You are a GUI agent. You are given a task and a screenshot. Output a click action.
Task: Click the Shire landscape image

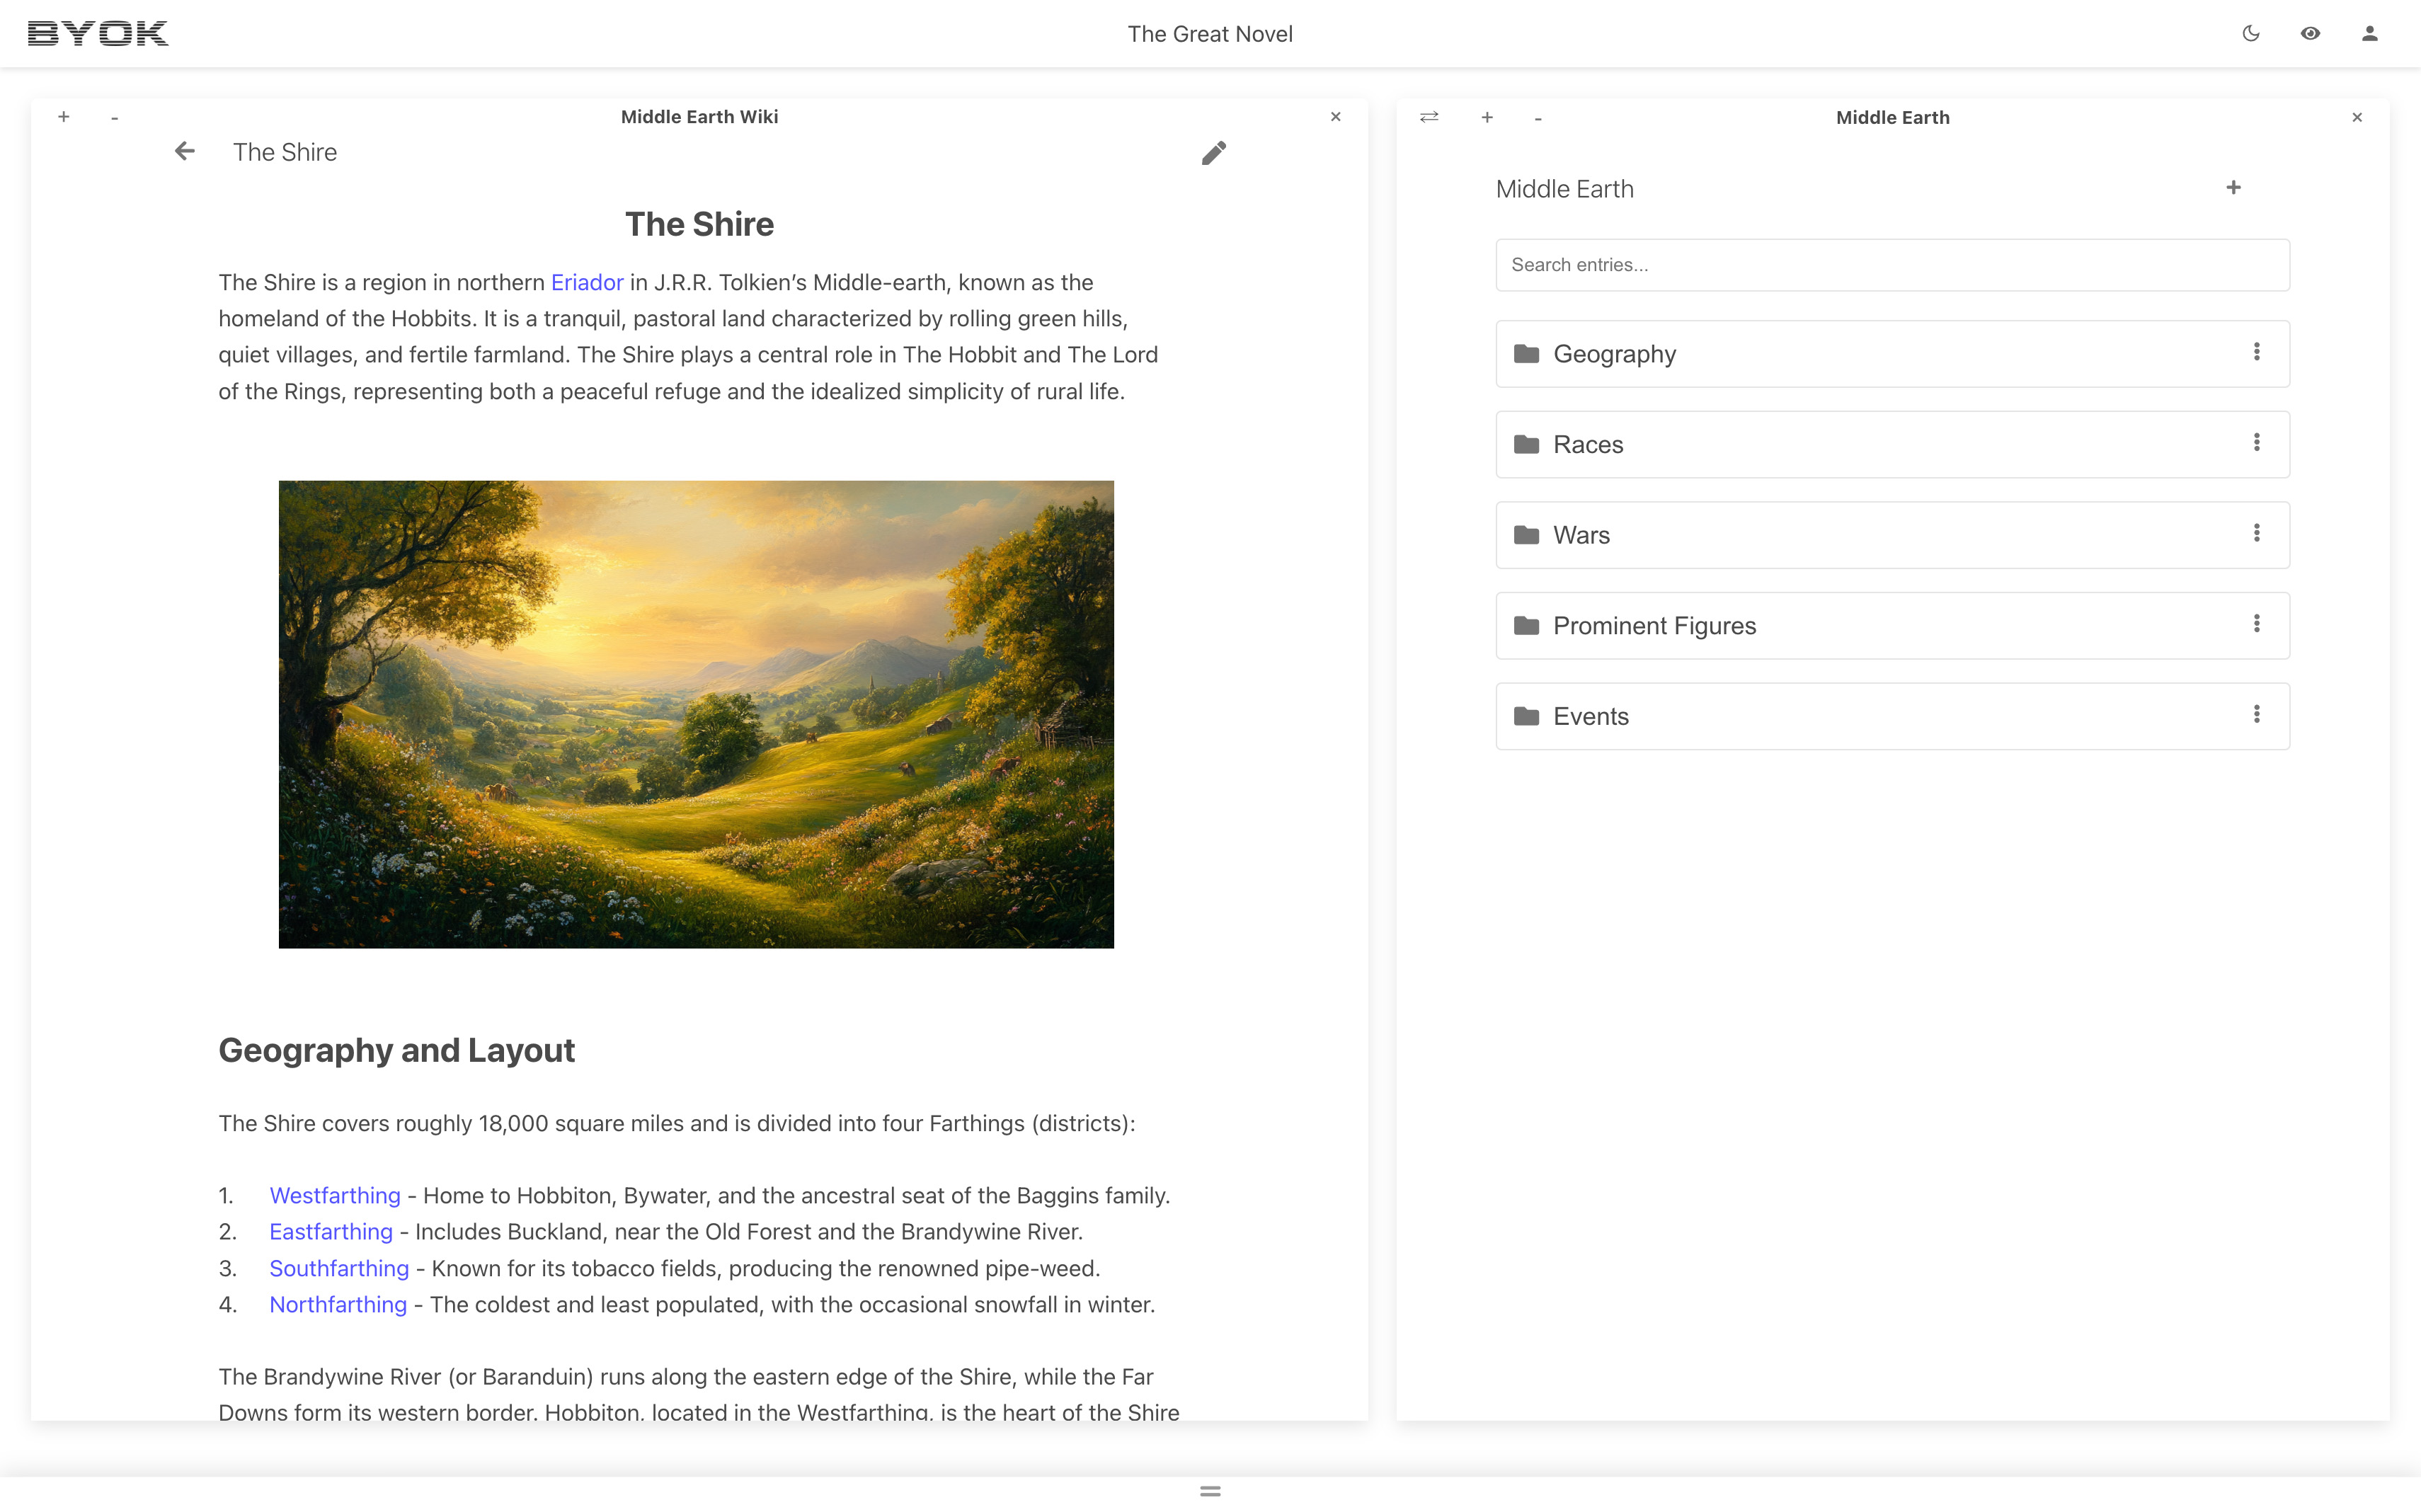pyautogui.click(x=696, y=714)
